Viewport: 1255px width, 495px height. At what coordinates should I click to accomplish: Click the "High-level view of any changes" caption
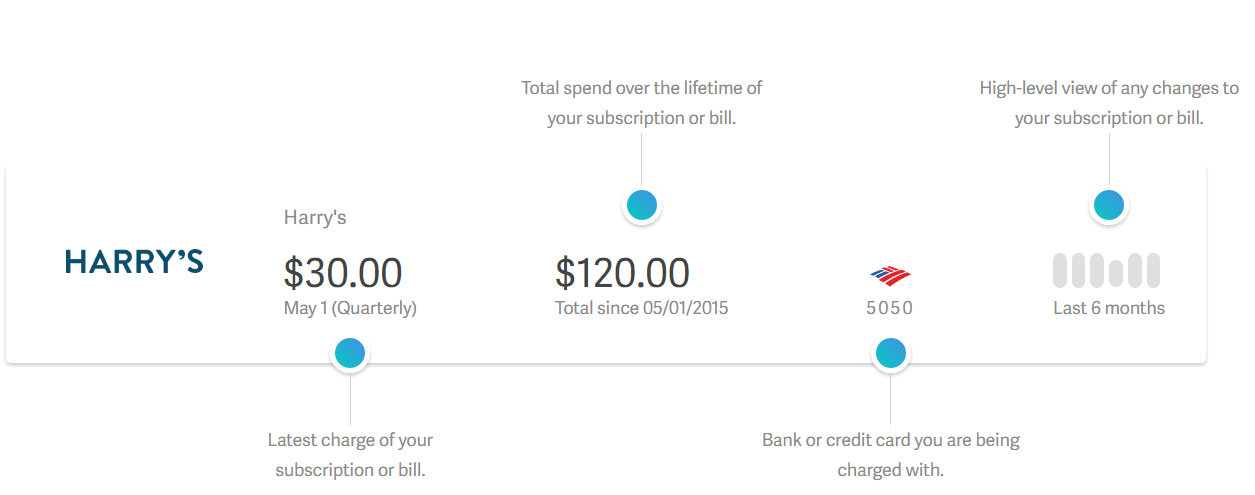tap(1109, 103)
